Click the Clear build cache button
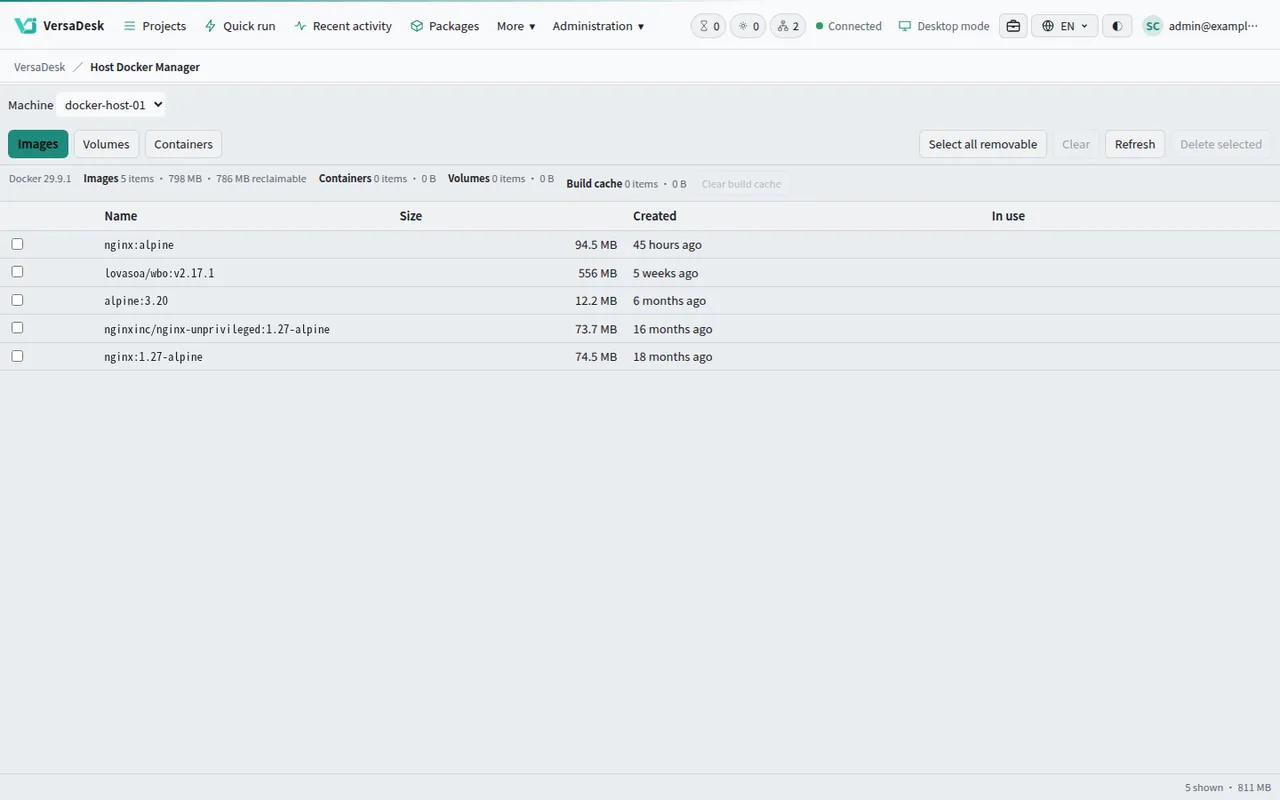 pyautogui.click(x=741, y=184)
